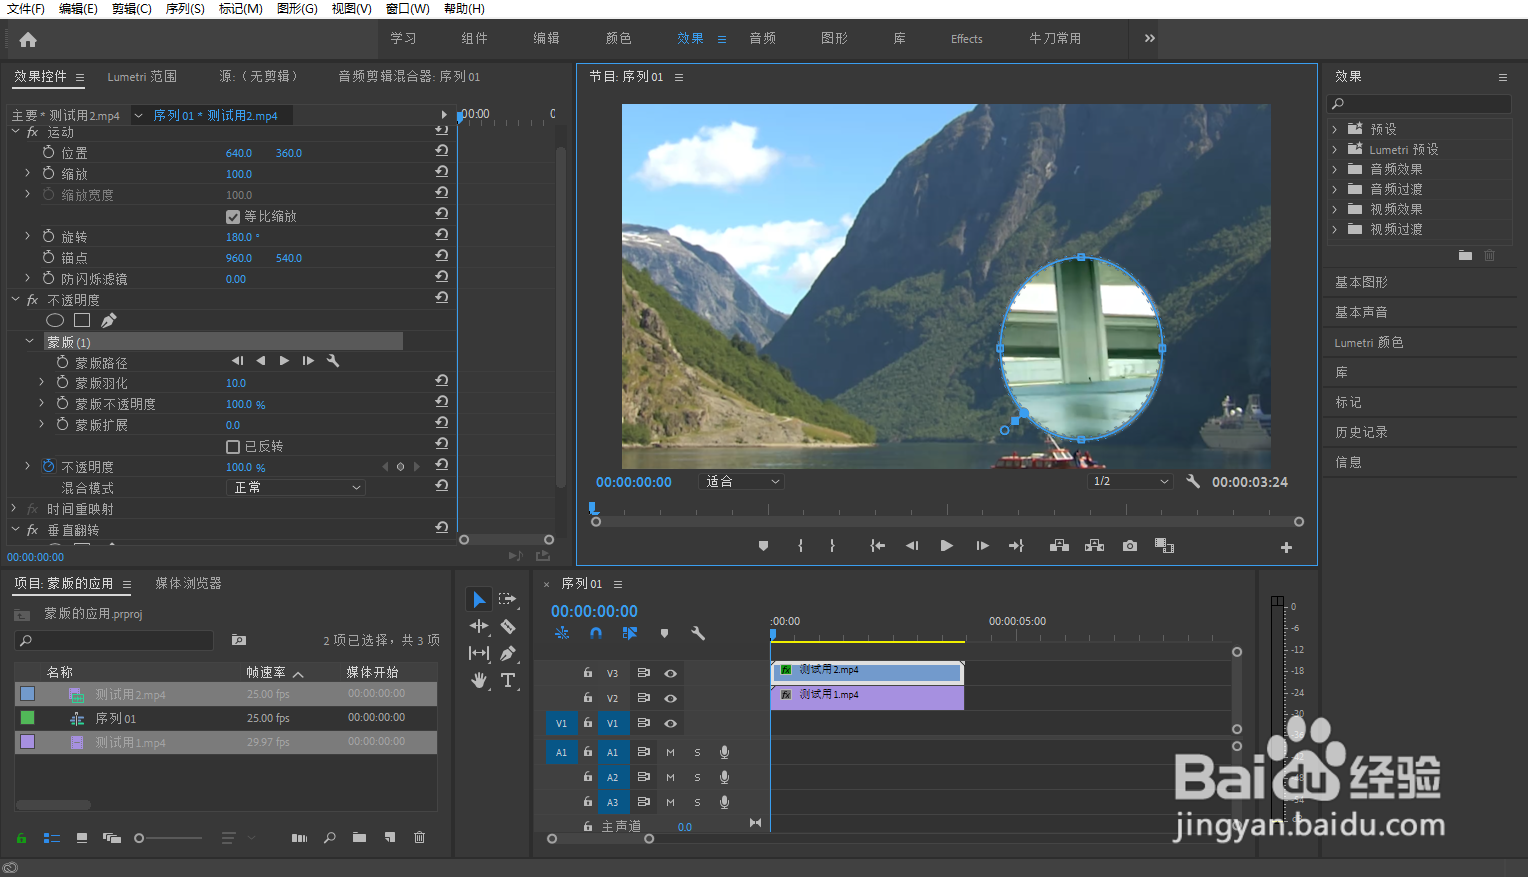1528x877 pixels.
Task: Open the 基本图形 panel
Action: point(1361,282)
